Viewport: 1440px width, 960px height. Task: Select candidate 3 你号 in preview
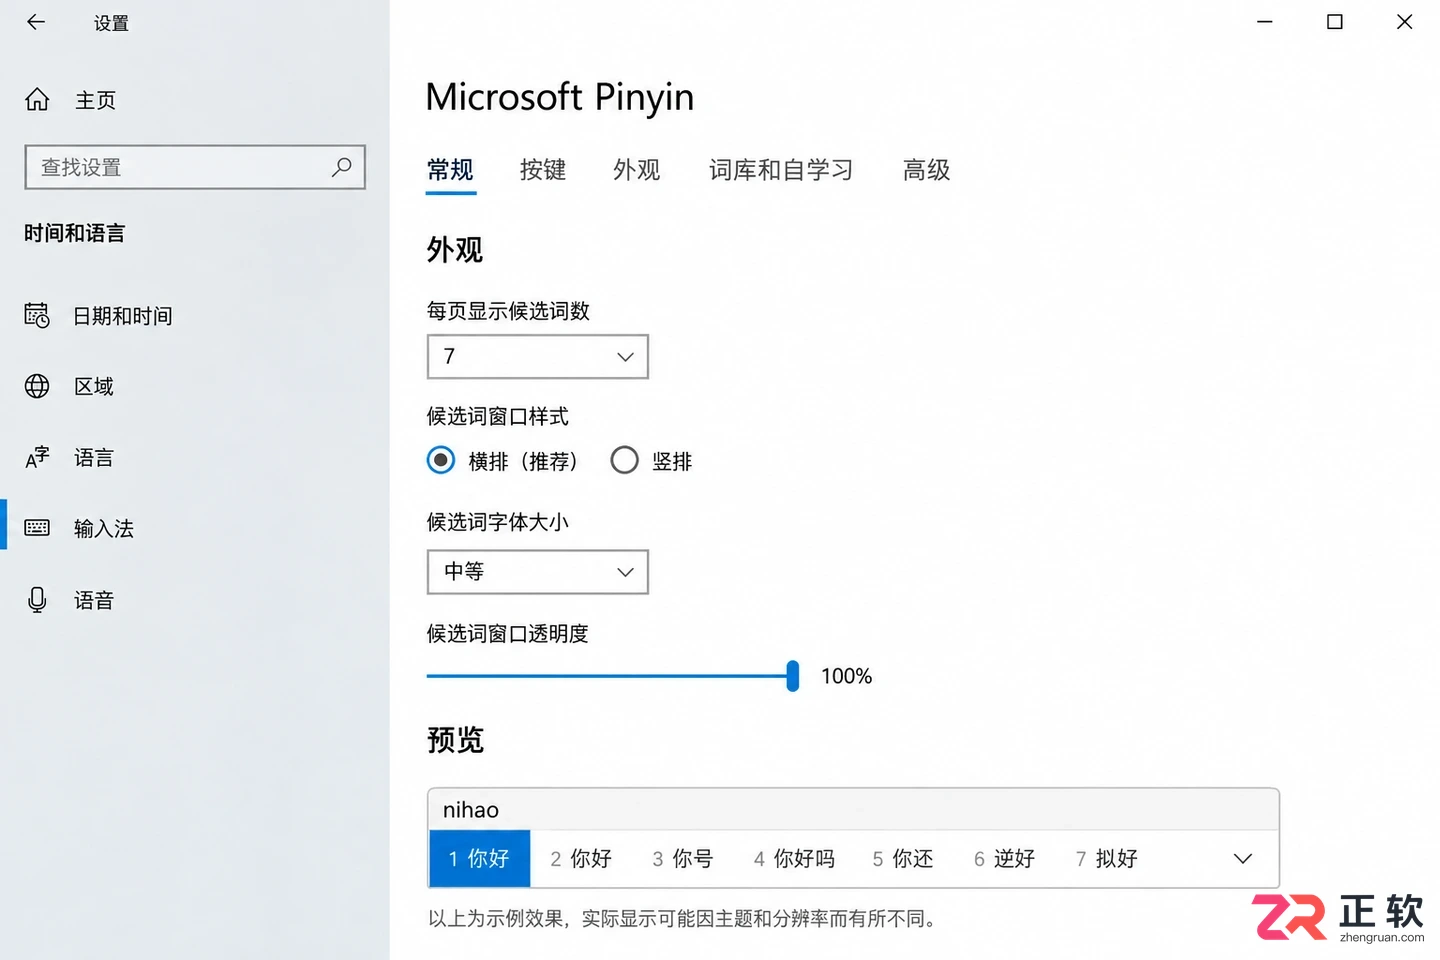683,859
